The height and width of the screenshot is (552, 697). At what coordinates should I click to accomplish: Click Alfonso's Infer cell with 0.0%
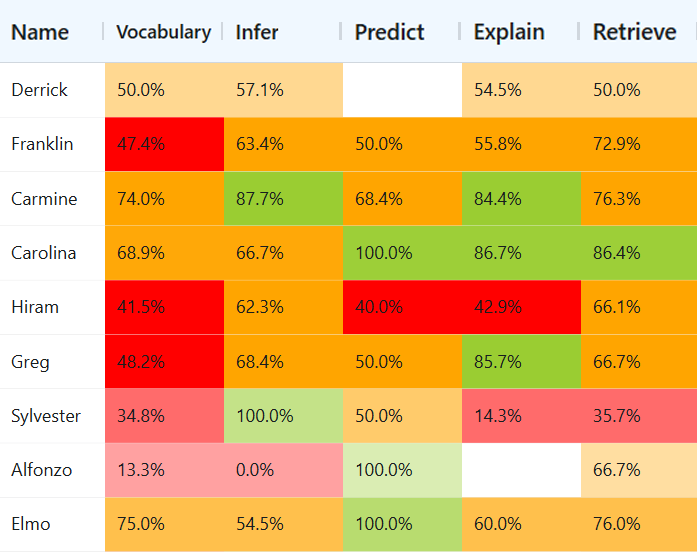283,470
